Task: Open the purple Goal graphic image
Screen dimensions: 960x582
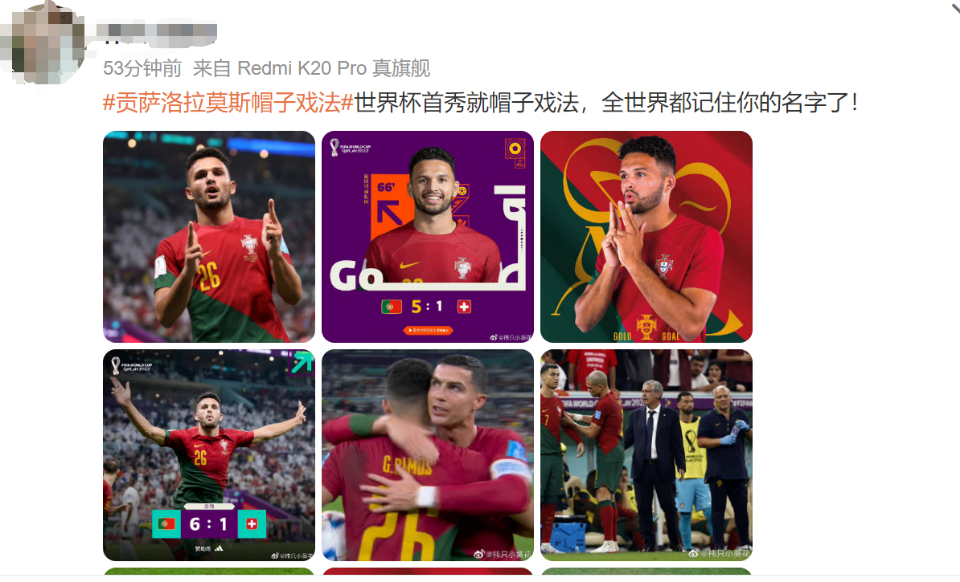Action: [427, 237]
